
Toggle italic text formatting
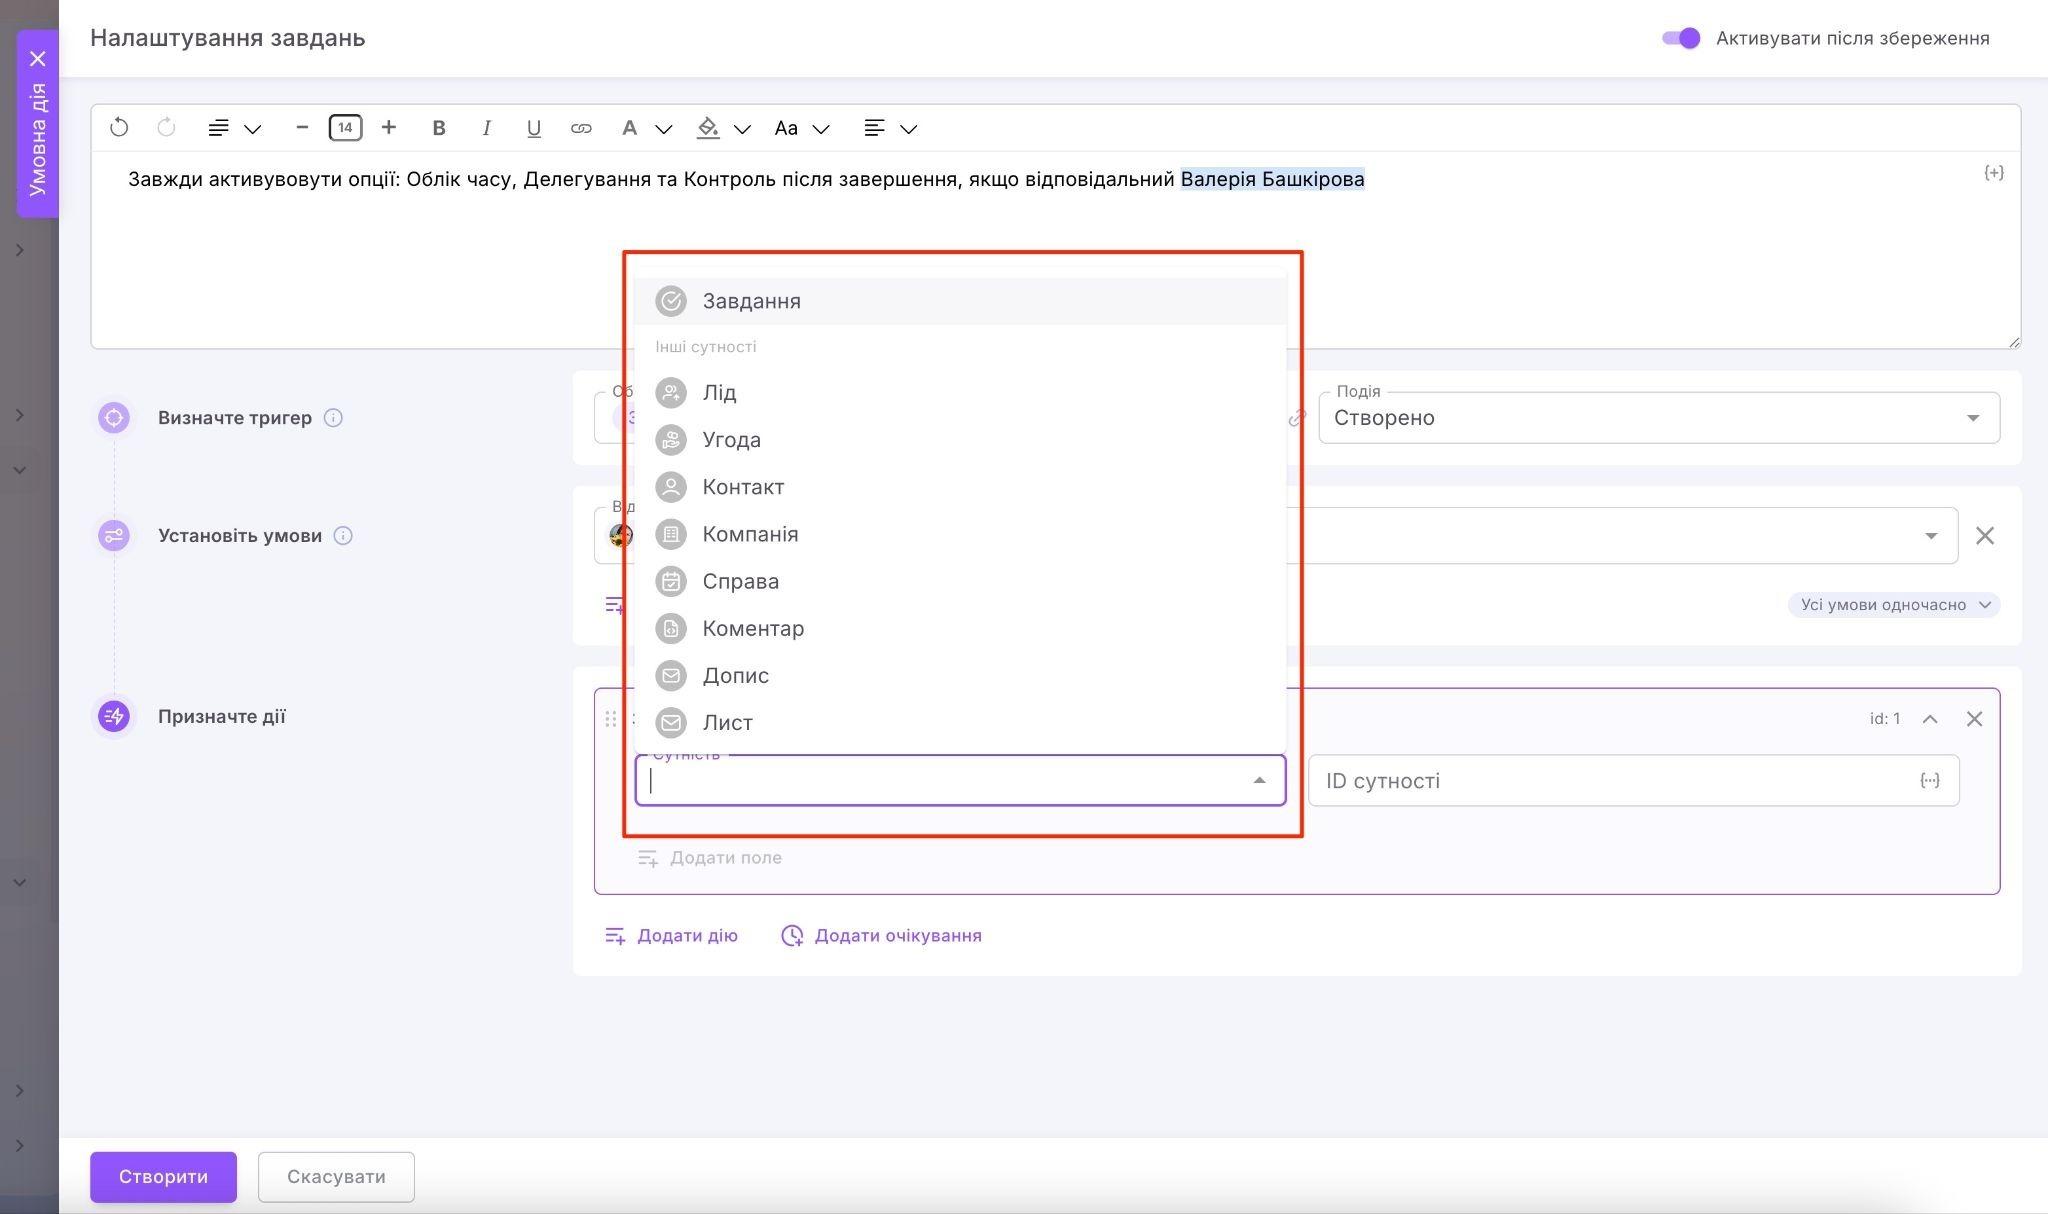pos(486,128)
